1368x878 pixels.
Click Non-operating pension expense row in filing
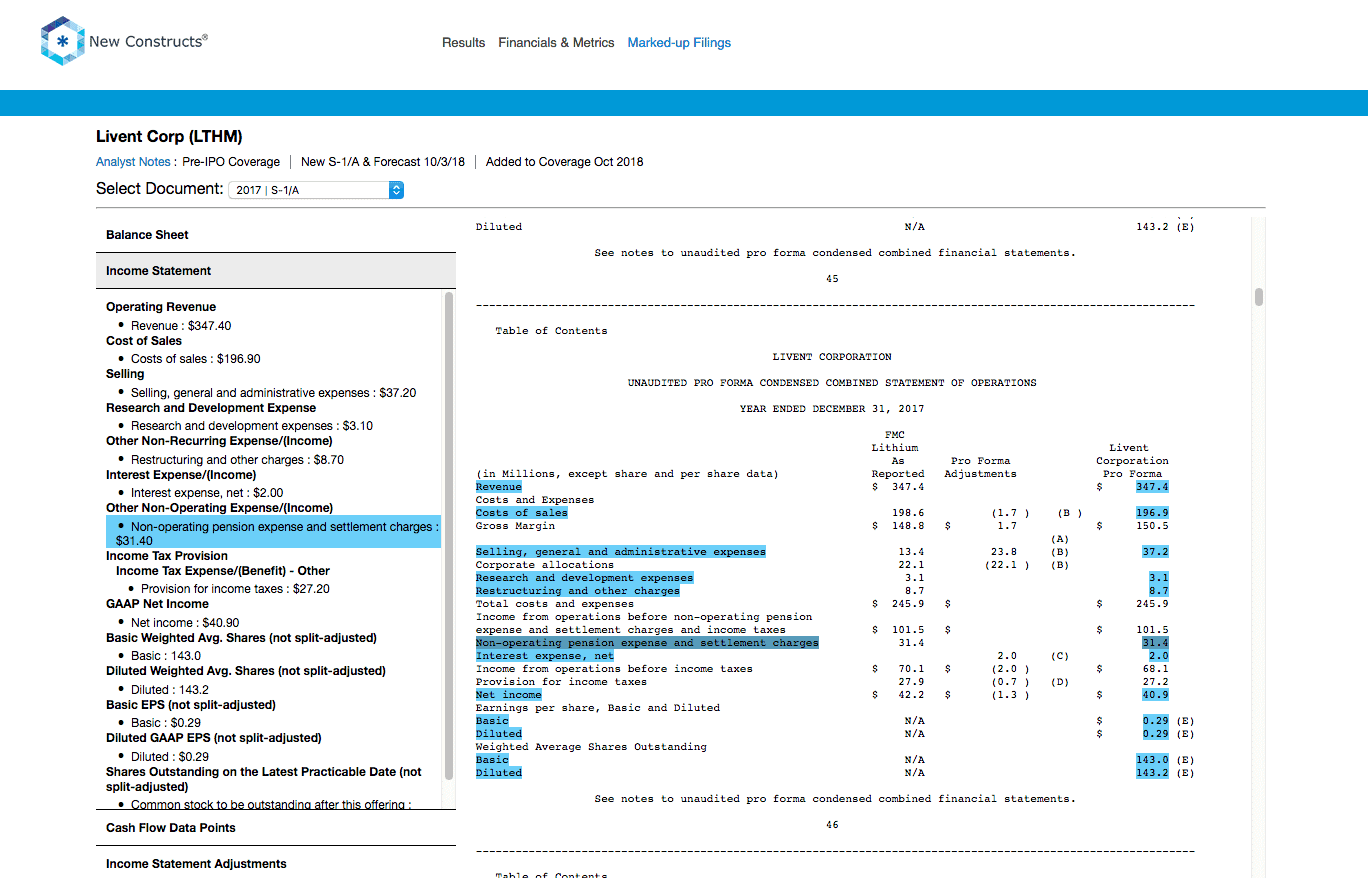tap(647, 643)
